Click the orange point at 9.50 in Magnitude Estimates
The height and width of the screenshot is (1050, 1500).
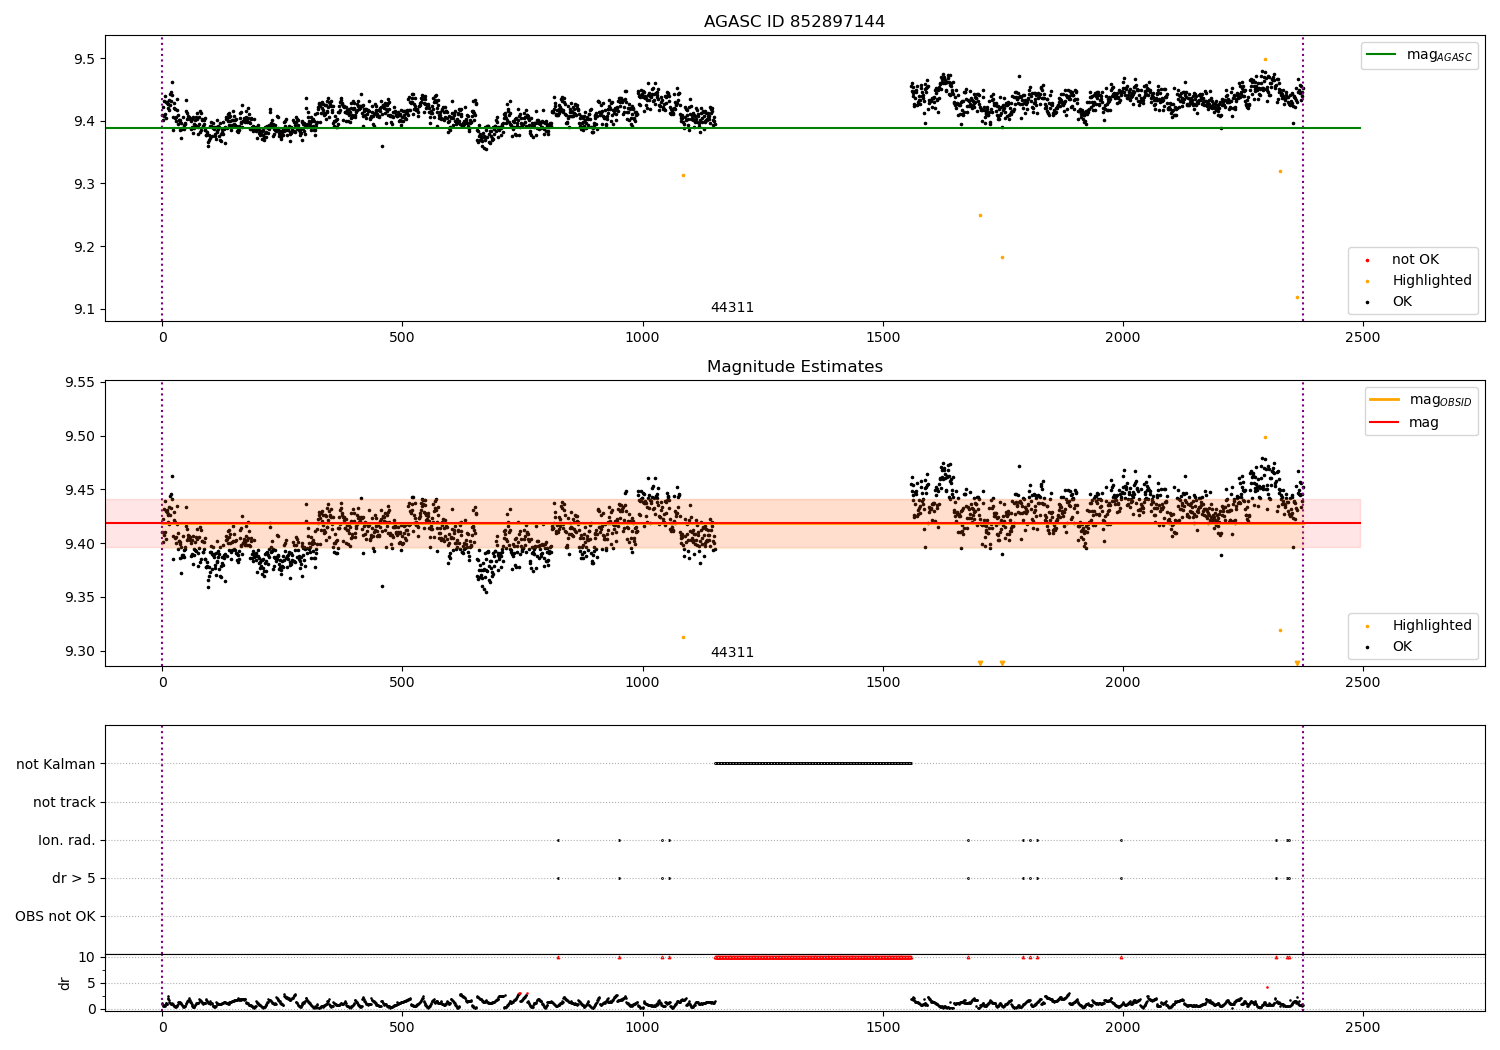click(x=1265, y=437)
